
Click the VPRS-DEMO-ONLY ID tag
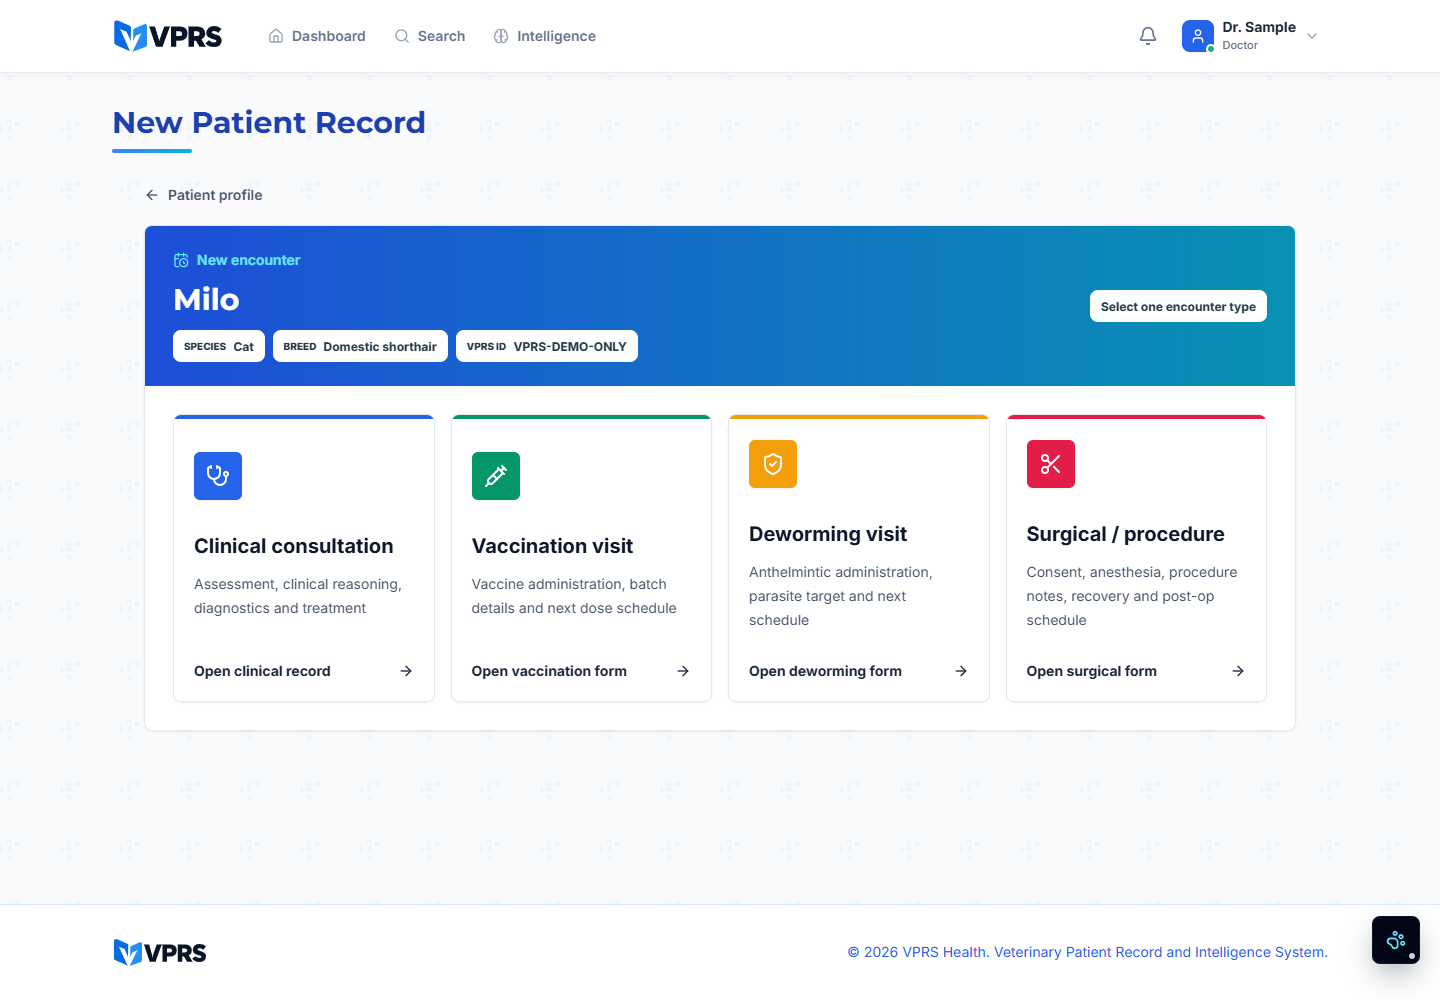point(547,346)
